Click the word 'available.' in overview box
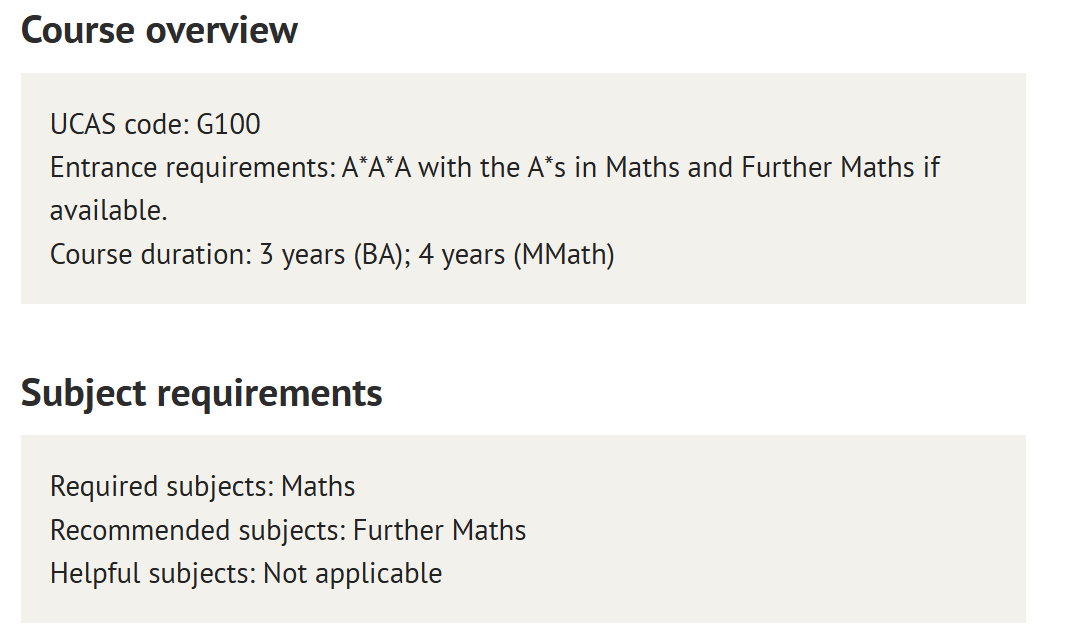Screen dimensions: 1071x641 pos(109,211)
